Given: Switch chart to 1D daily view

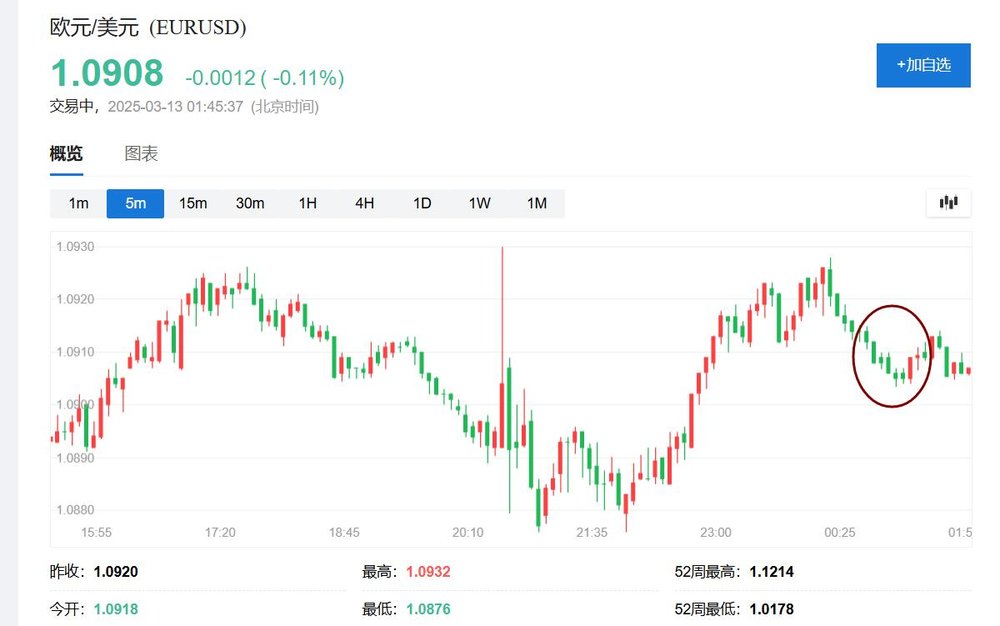Looking at the screenshot, I should pos(422,203).
